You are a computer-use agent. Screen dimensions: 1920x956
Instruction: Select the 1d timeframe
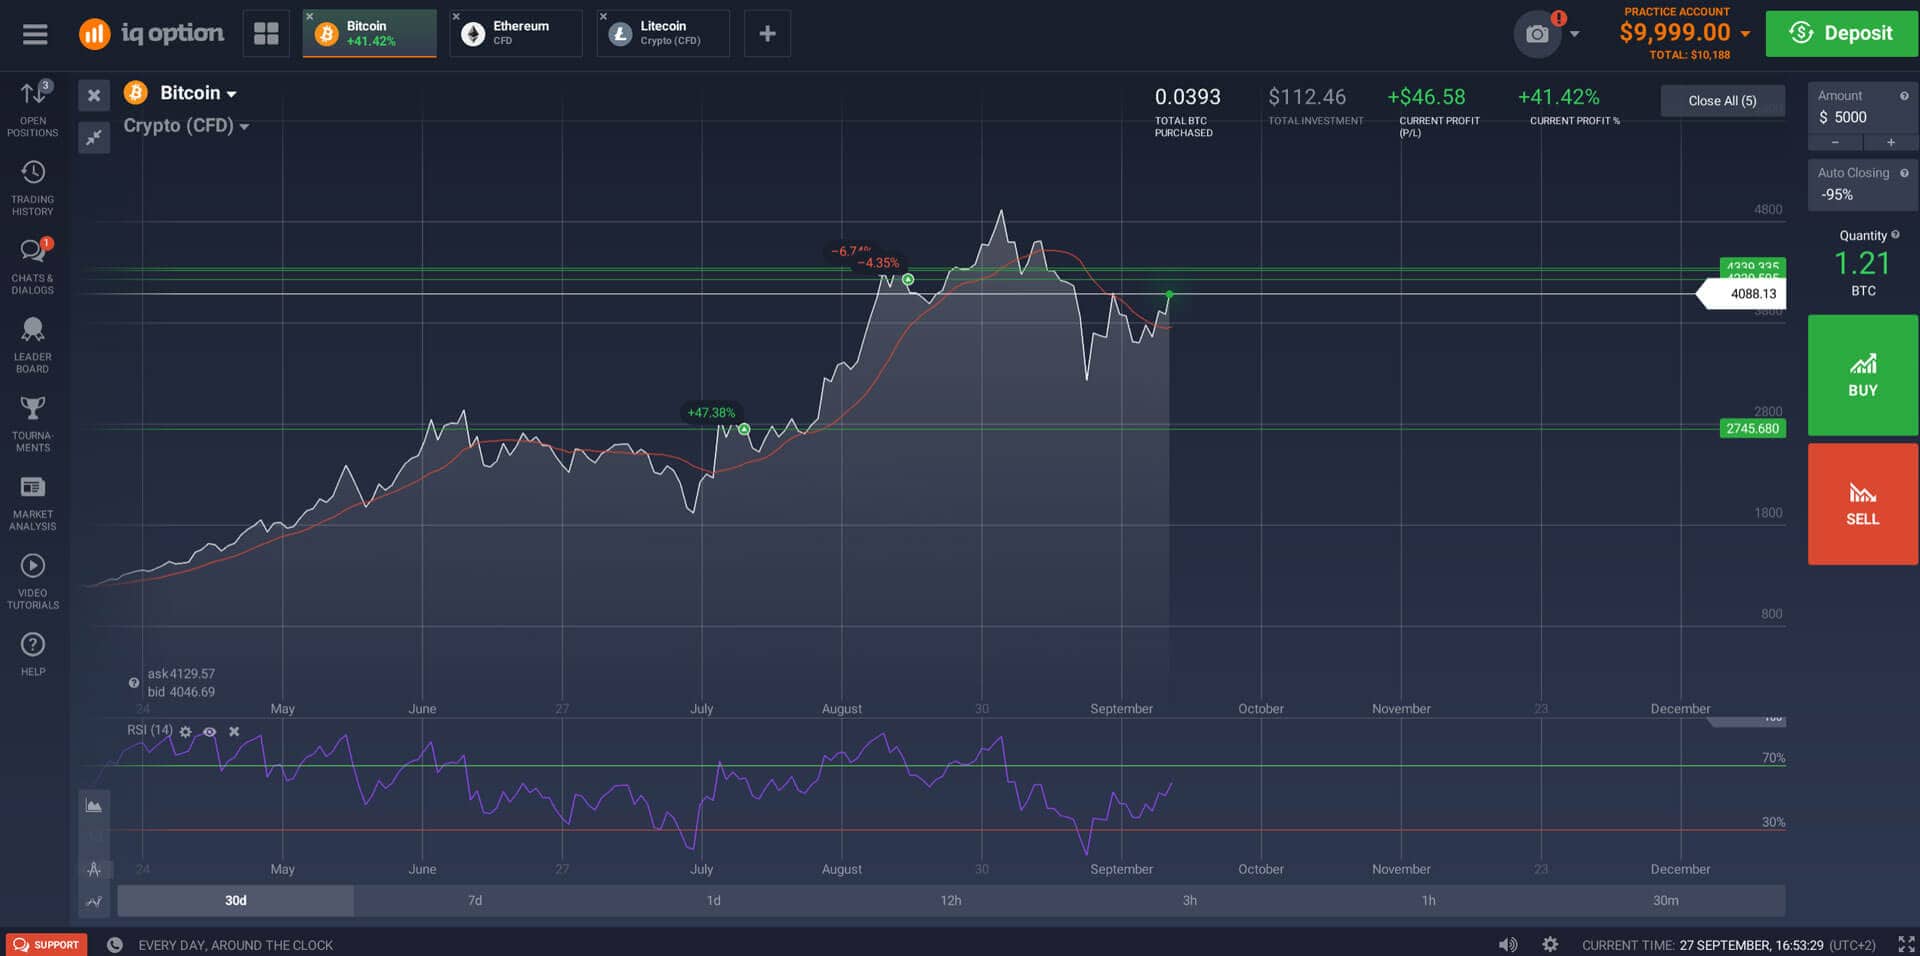tap(713, 901)
